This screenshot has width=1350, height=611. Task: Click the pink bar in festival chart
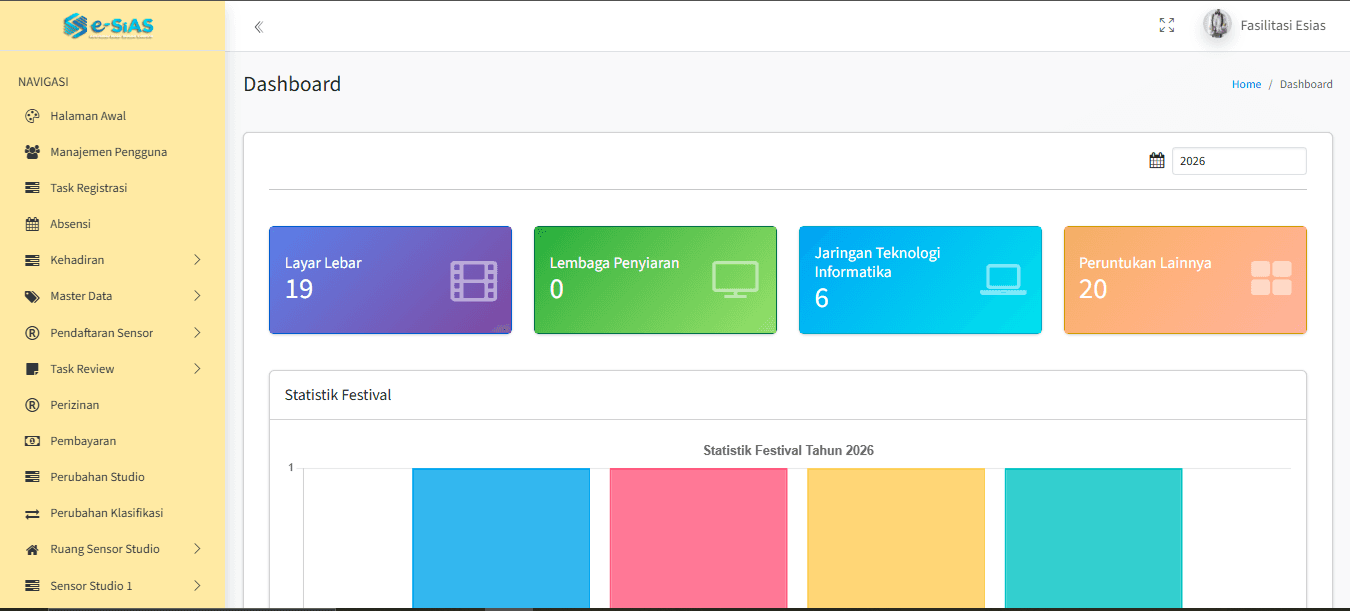coord(698,538)
